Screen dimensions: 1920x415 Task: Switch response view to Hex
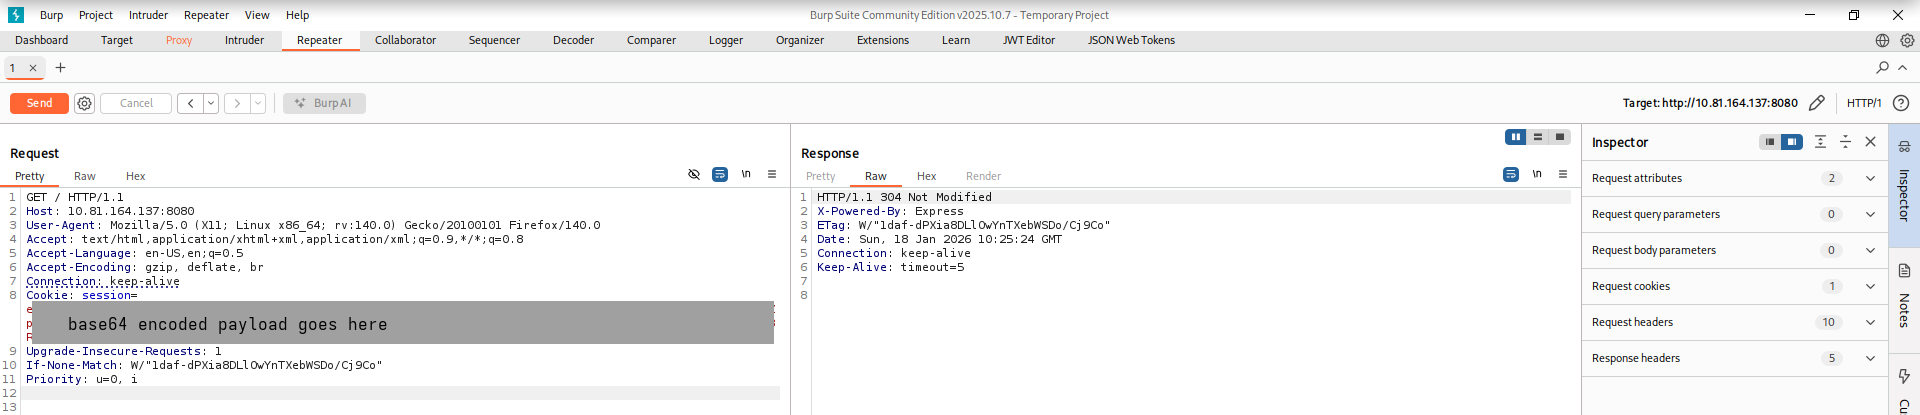tap(926, 176)
